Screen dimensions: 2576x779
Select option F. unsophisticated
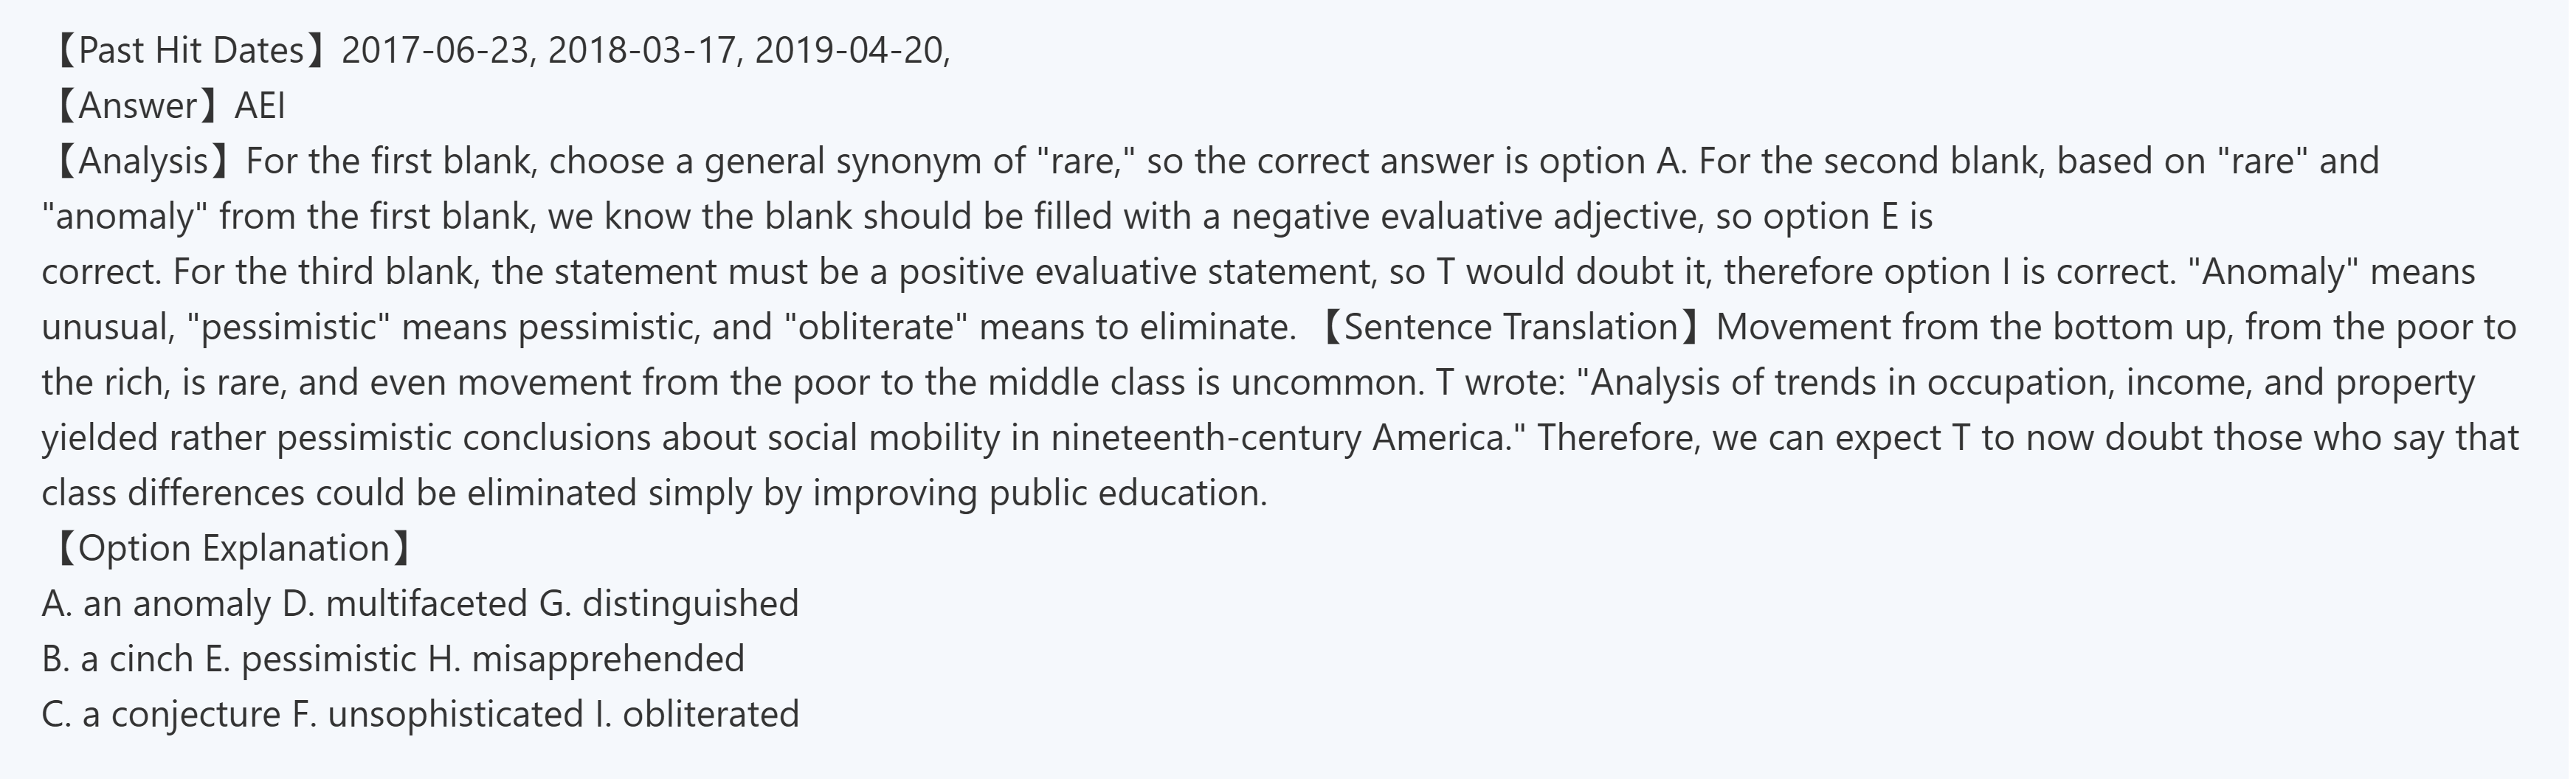tap(437, 714)
